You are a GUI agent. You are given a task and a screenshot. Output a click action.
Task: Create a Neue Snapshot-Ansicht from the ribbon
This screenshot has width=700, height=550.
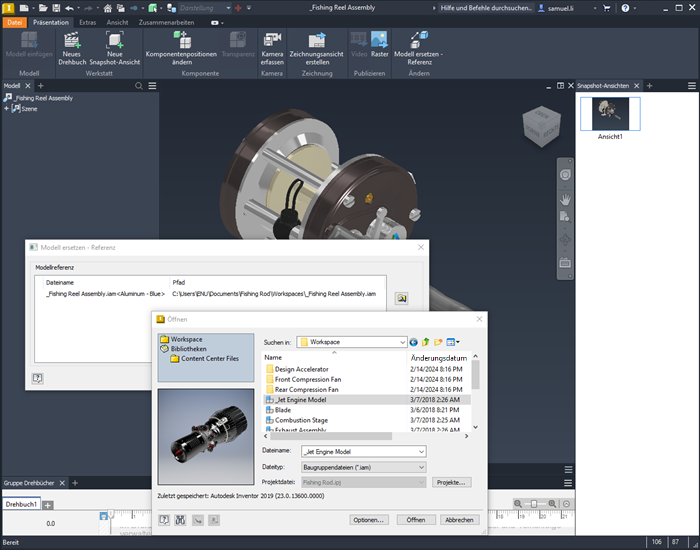point(114,41)
